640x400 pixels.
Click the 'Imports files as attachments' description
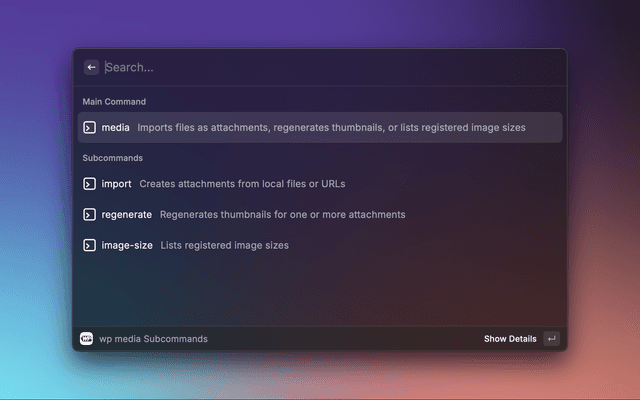[x=331, y=128]
